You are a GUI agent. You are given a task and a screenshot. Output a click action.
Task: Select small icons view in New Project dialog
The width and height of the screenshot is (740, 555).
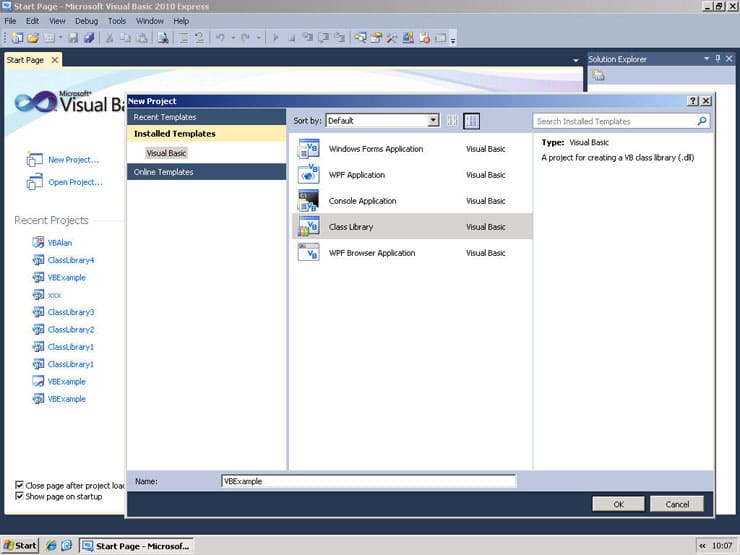pyautogui.click(x=452, y=121)
